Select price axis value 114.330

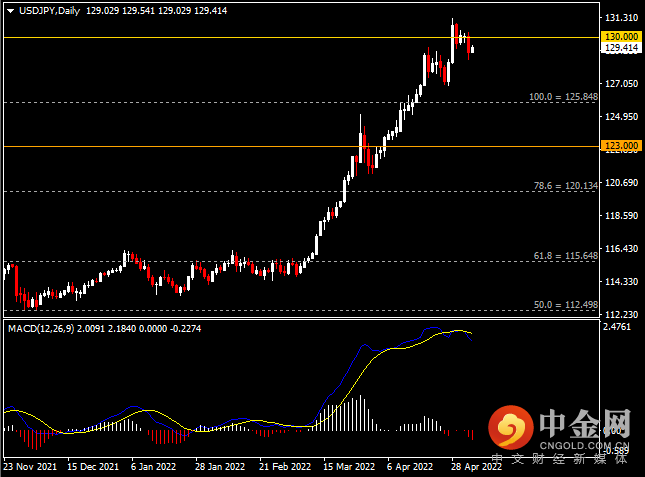click(621, 282)
